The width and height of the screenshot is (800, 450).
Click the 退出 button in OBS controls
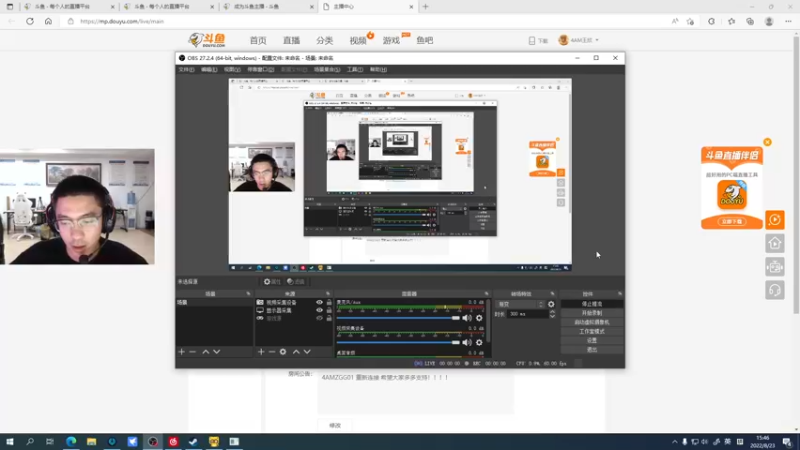(592, 349)
